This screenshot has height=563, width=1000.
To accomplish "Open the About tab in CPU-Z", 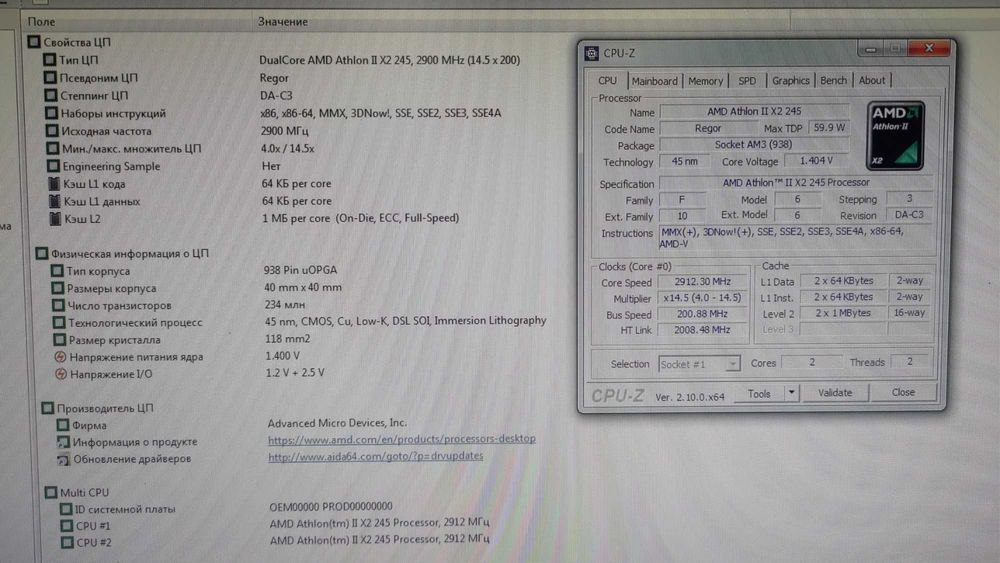I will click(872, 80).
